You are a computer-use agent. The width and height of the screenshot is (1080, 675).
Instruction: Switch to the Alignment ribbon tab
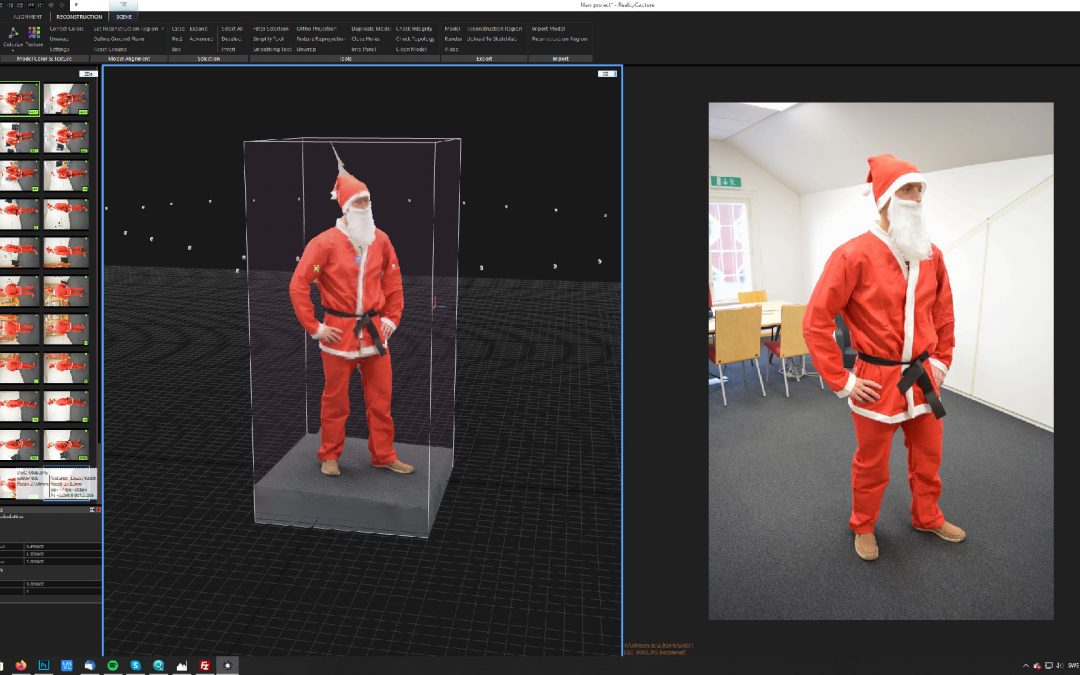coord(28,17)
